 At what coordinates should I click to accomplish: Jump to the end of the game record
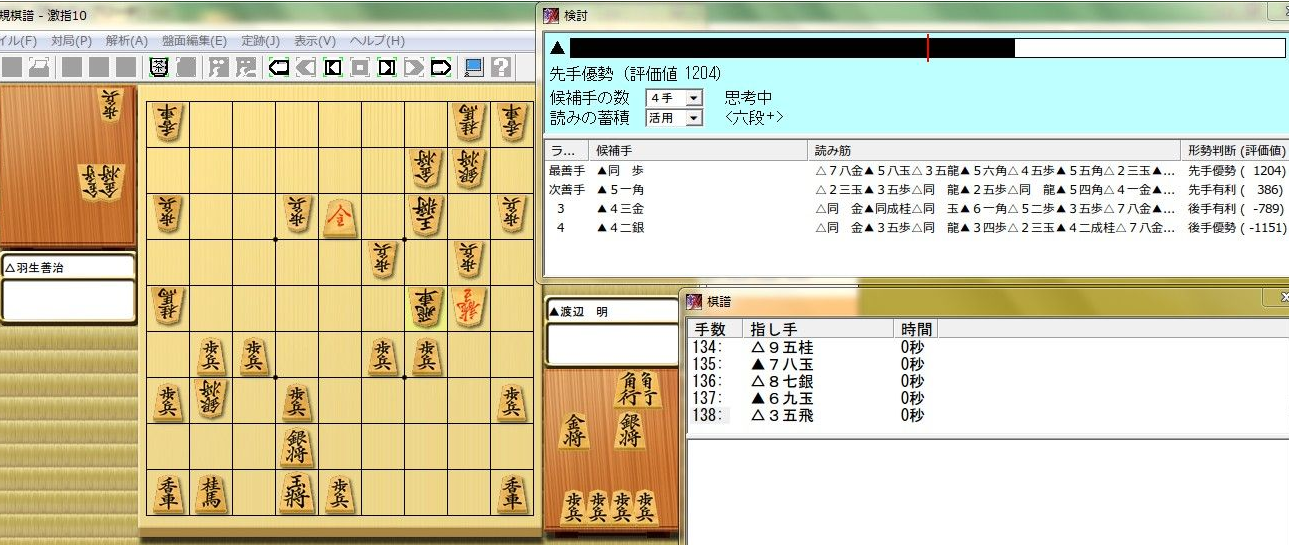pyautogui.click(x=441, y=67)
